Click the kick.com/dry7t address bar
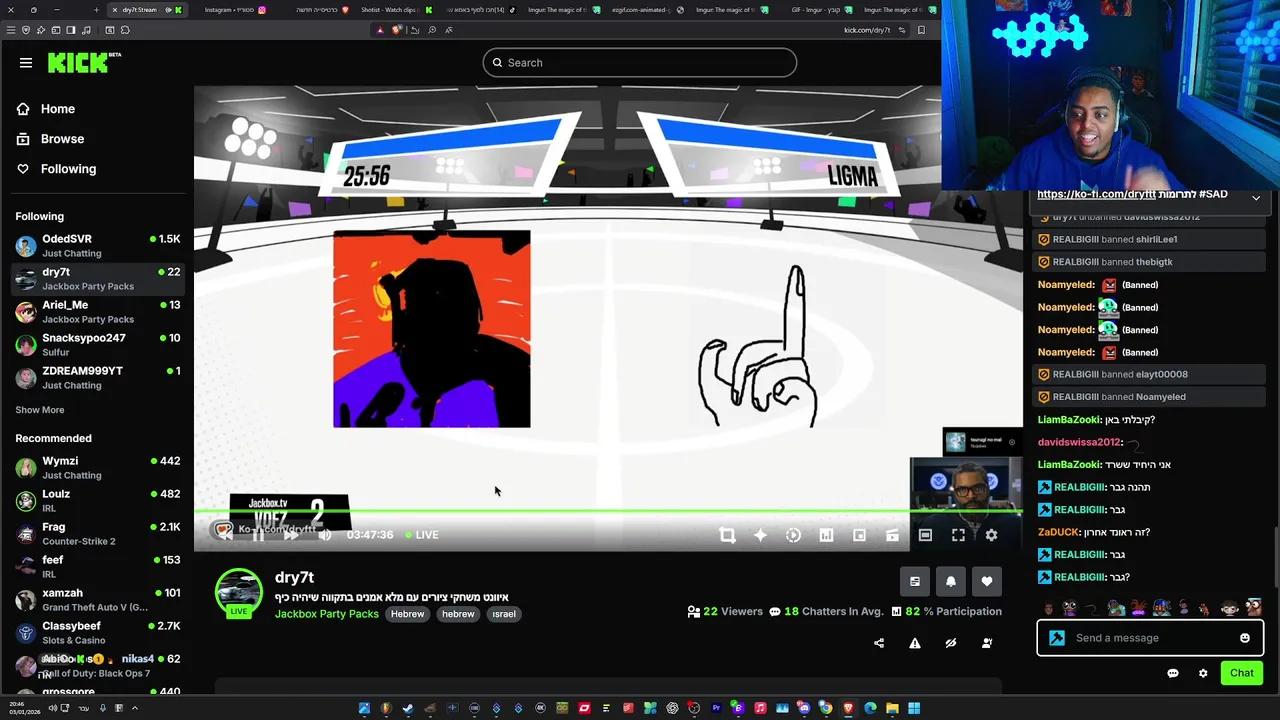This screenshot has height=720, width=1280. coord(867,30)
